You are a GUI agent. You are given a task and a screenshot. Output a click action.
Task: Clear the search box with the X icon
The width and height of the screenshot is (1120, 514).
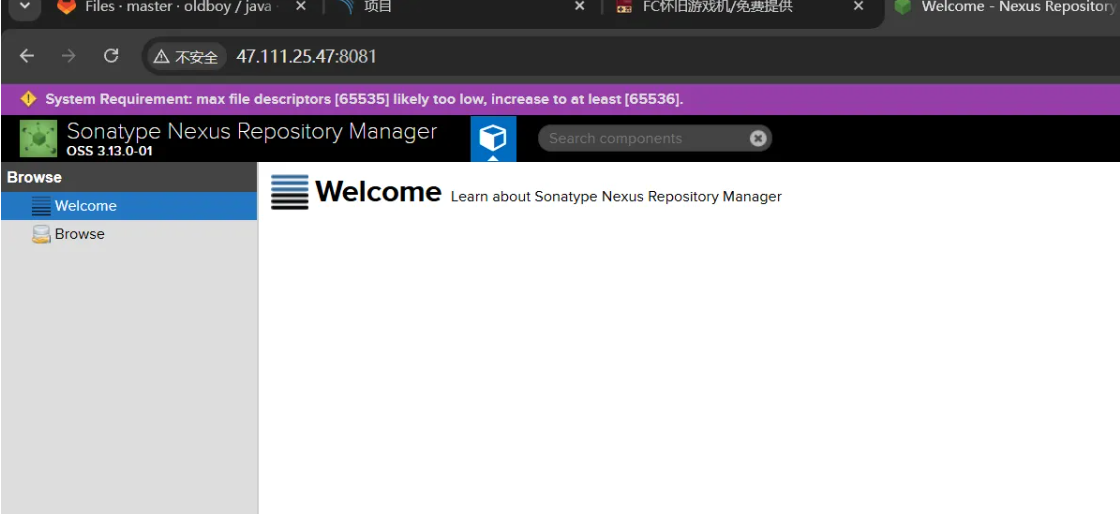[x=758, y=138]
